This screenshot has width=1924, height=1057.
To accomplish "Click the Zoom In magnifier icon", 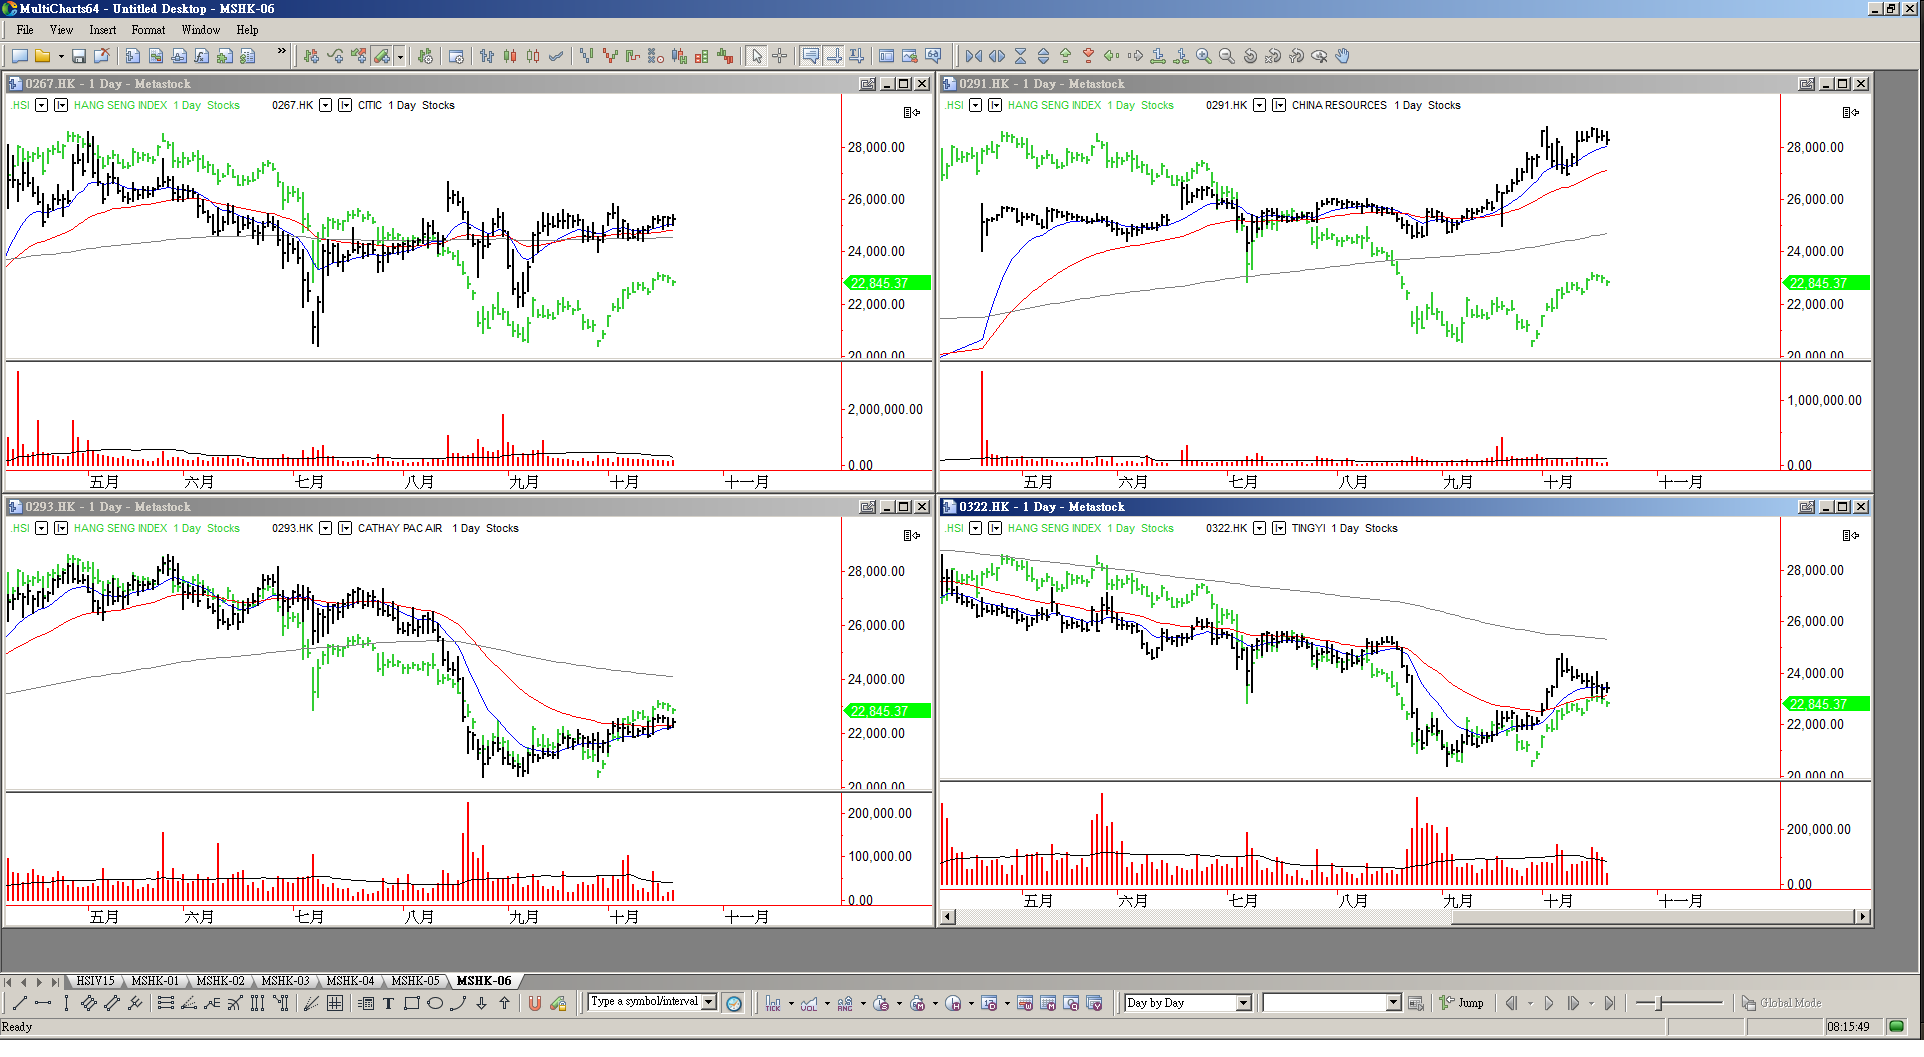I will [1204, 57].
